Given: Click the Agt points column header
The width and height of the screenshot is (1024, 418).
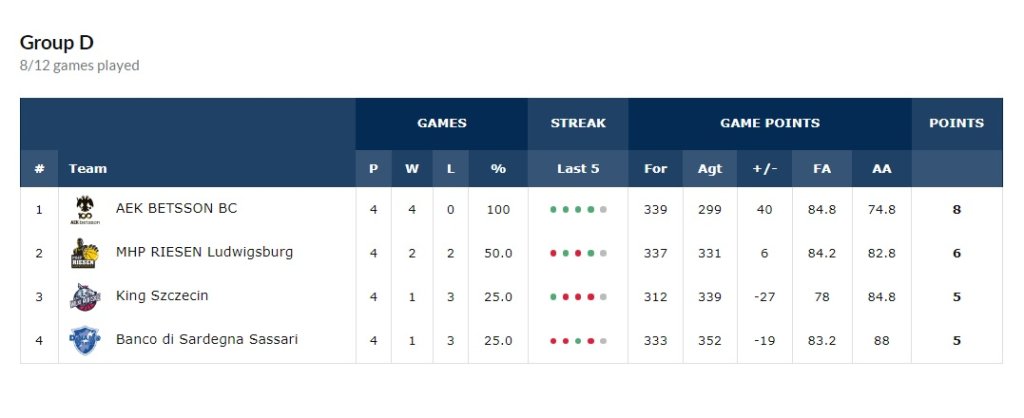Looking at the screenshot, I should pos(710,169).
